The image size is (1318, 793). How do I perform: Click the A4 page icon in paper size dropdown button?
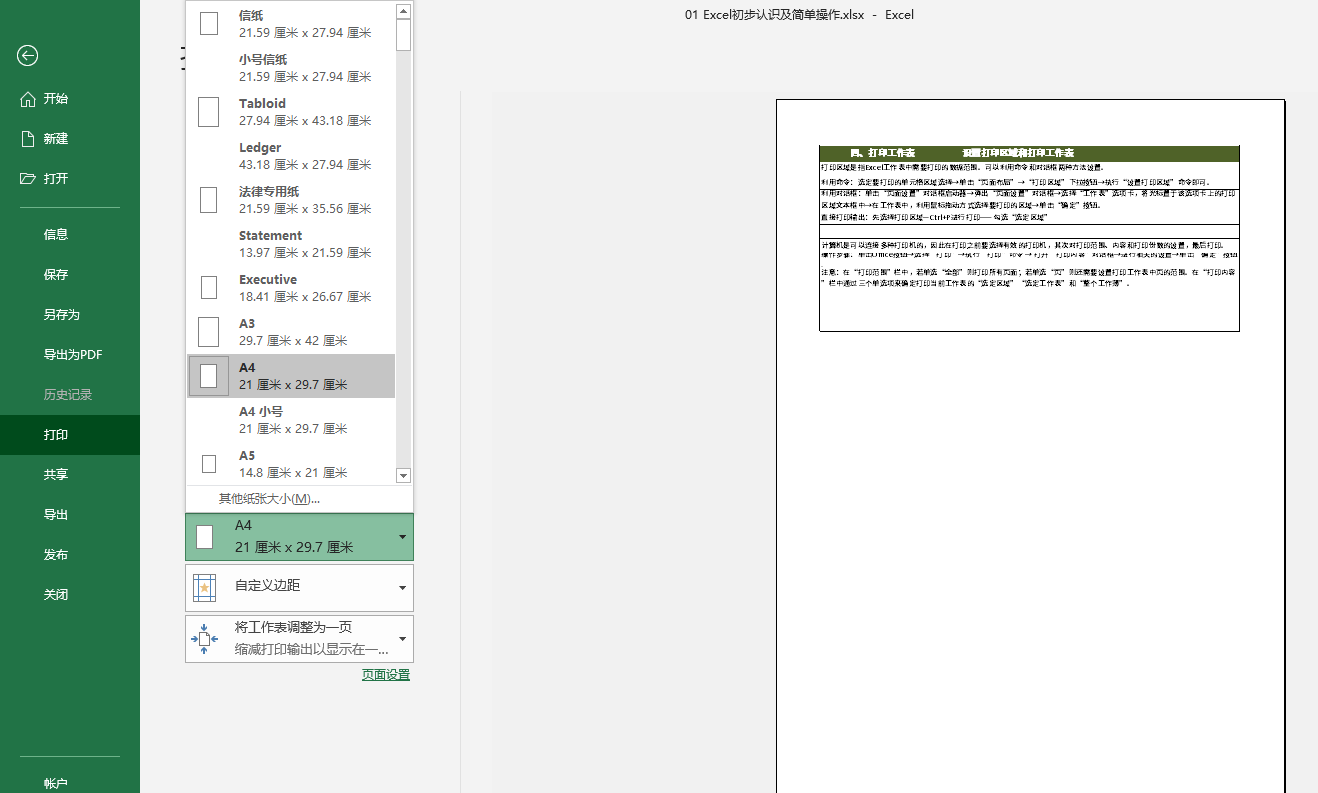pos(204,537)
